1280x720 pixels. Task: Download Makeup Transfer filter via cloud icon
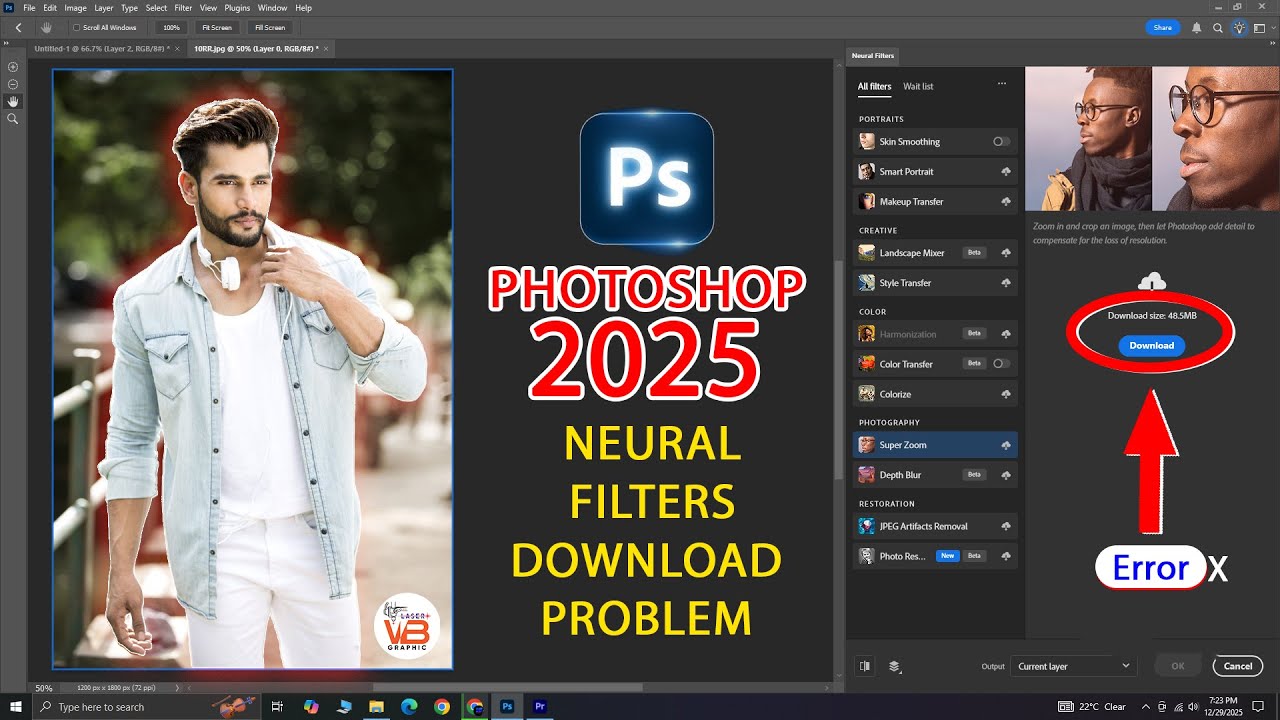tap(1005, 202)
